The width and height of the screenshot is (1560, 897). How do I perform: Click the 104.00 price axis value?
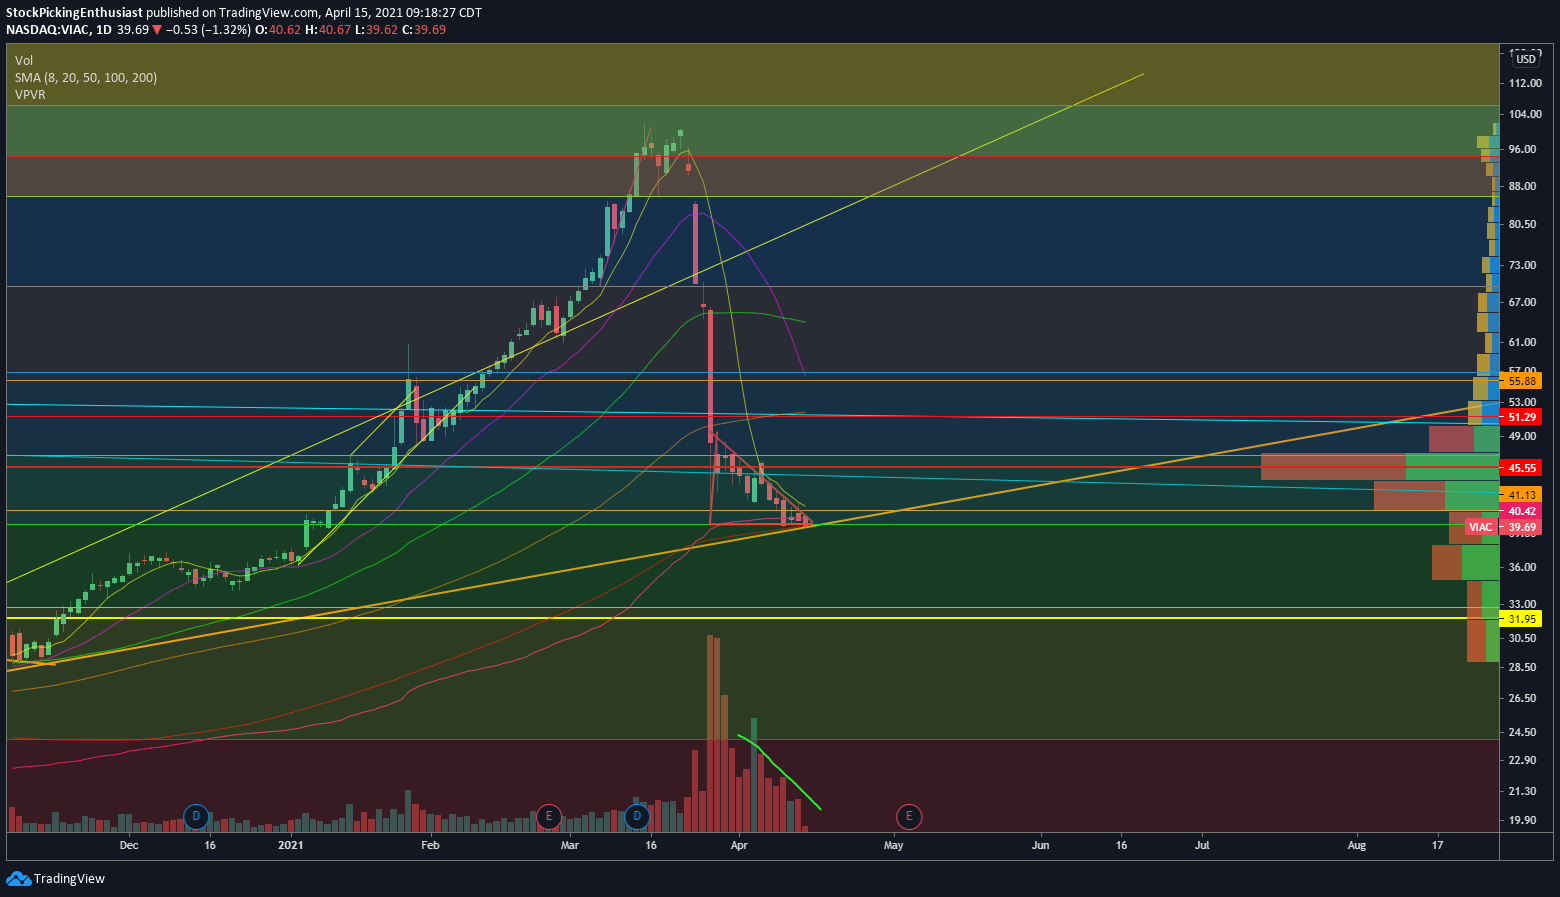coord(1525,114)
